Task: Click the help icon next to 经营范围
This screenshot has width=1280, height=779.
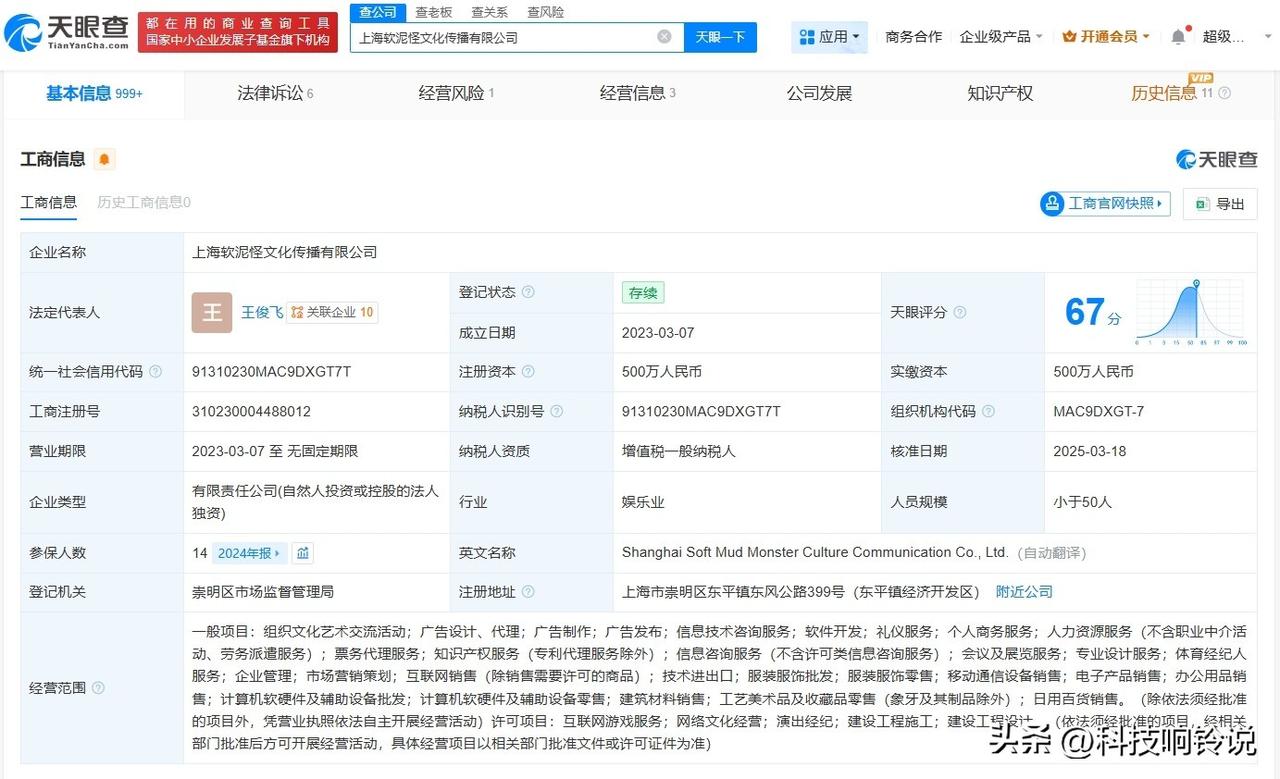Action: coord(98,688)
